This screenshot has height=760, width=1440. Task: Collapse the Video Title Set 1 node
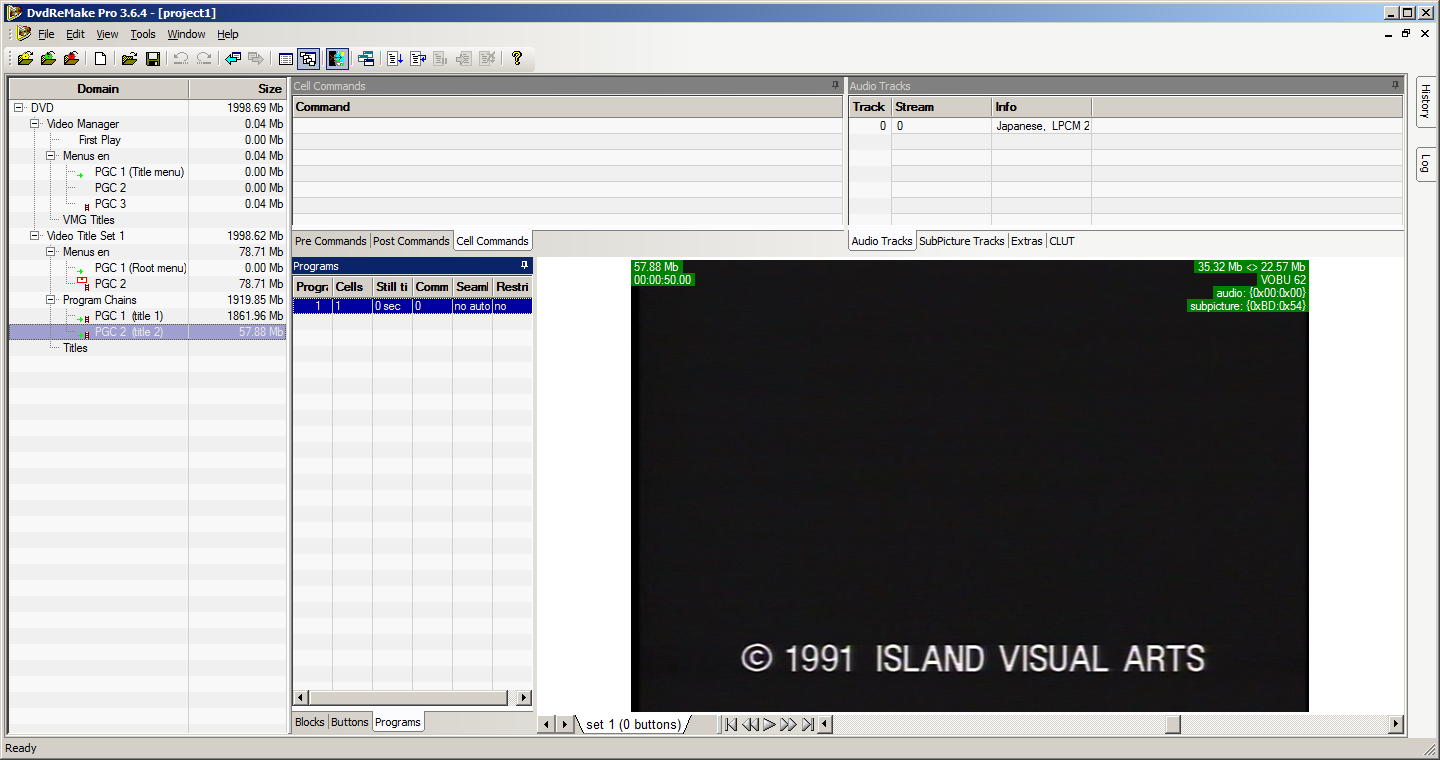[35, 236]
